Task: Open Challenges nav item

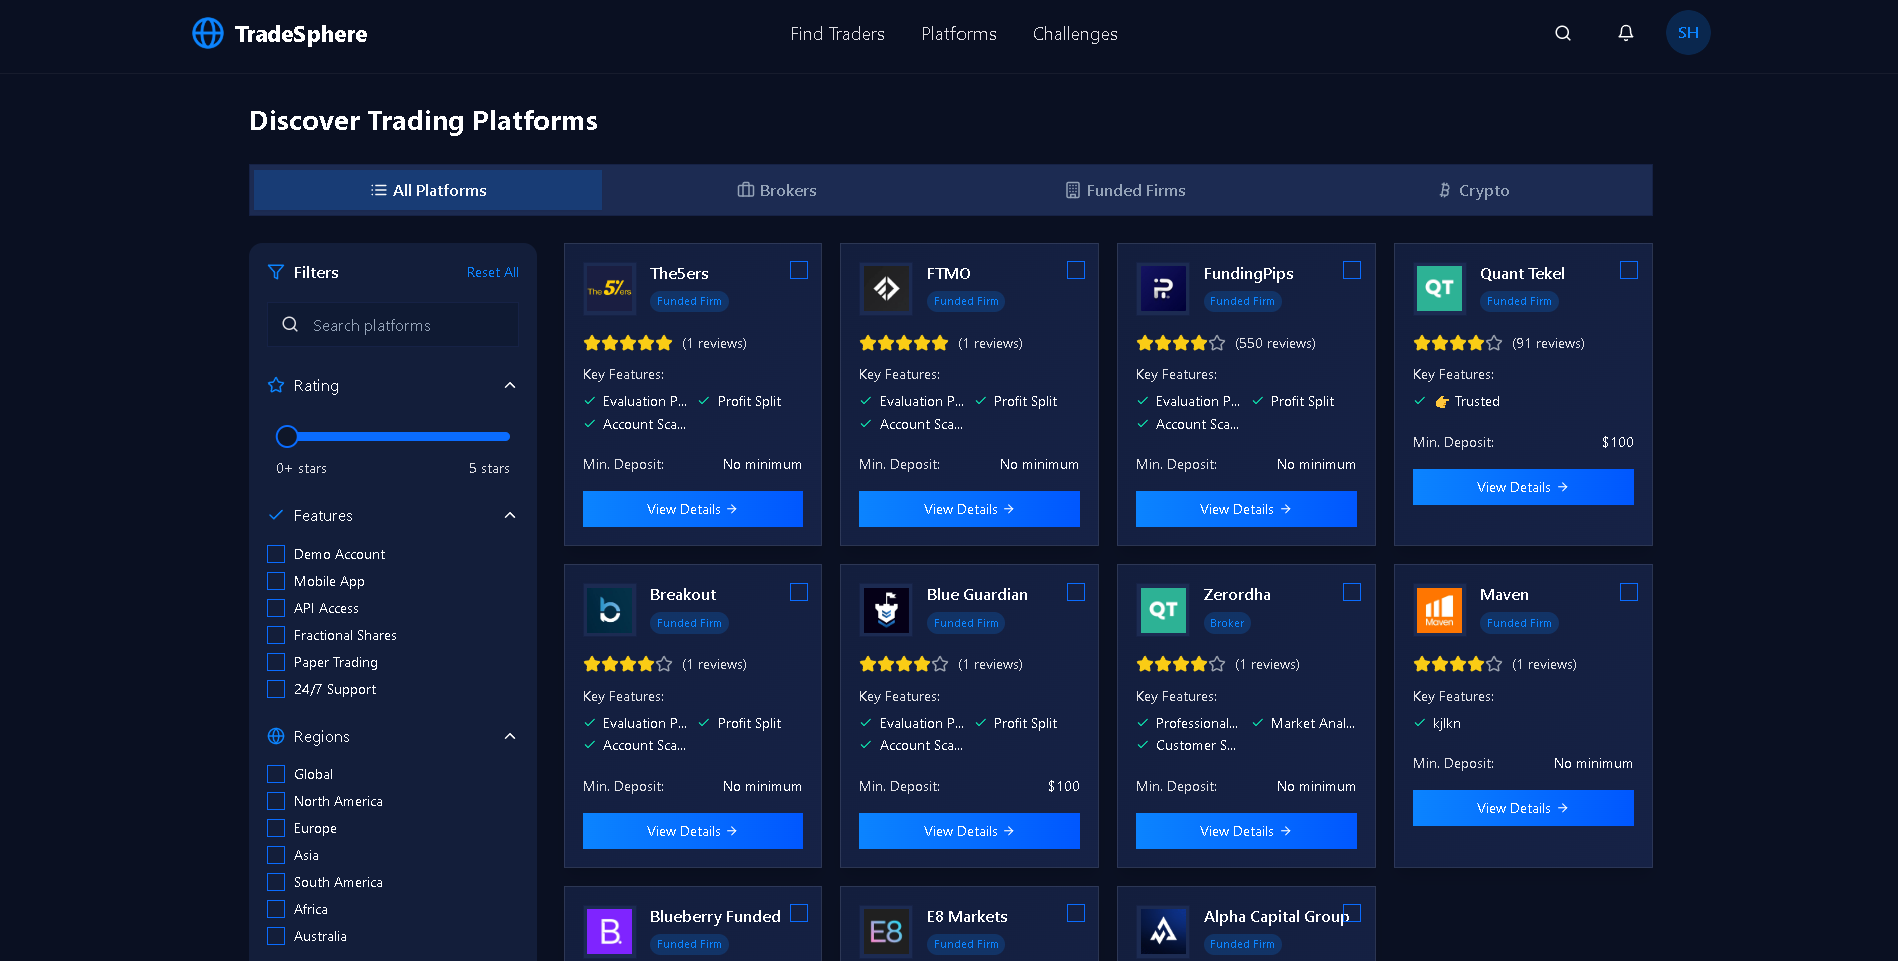Action: pos(1075,34)
